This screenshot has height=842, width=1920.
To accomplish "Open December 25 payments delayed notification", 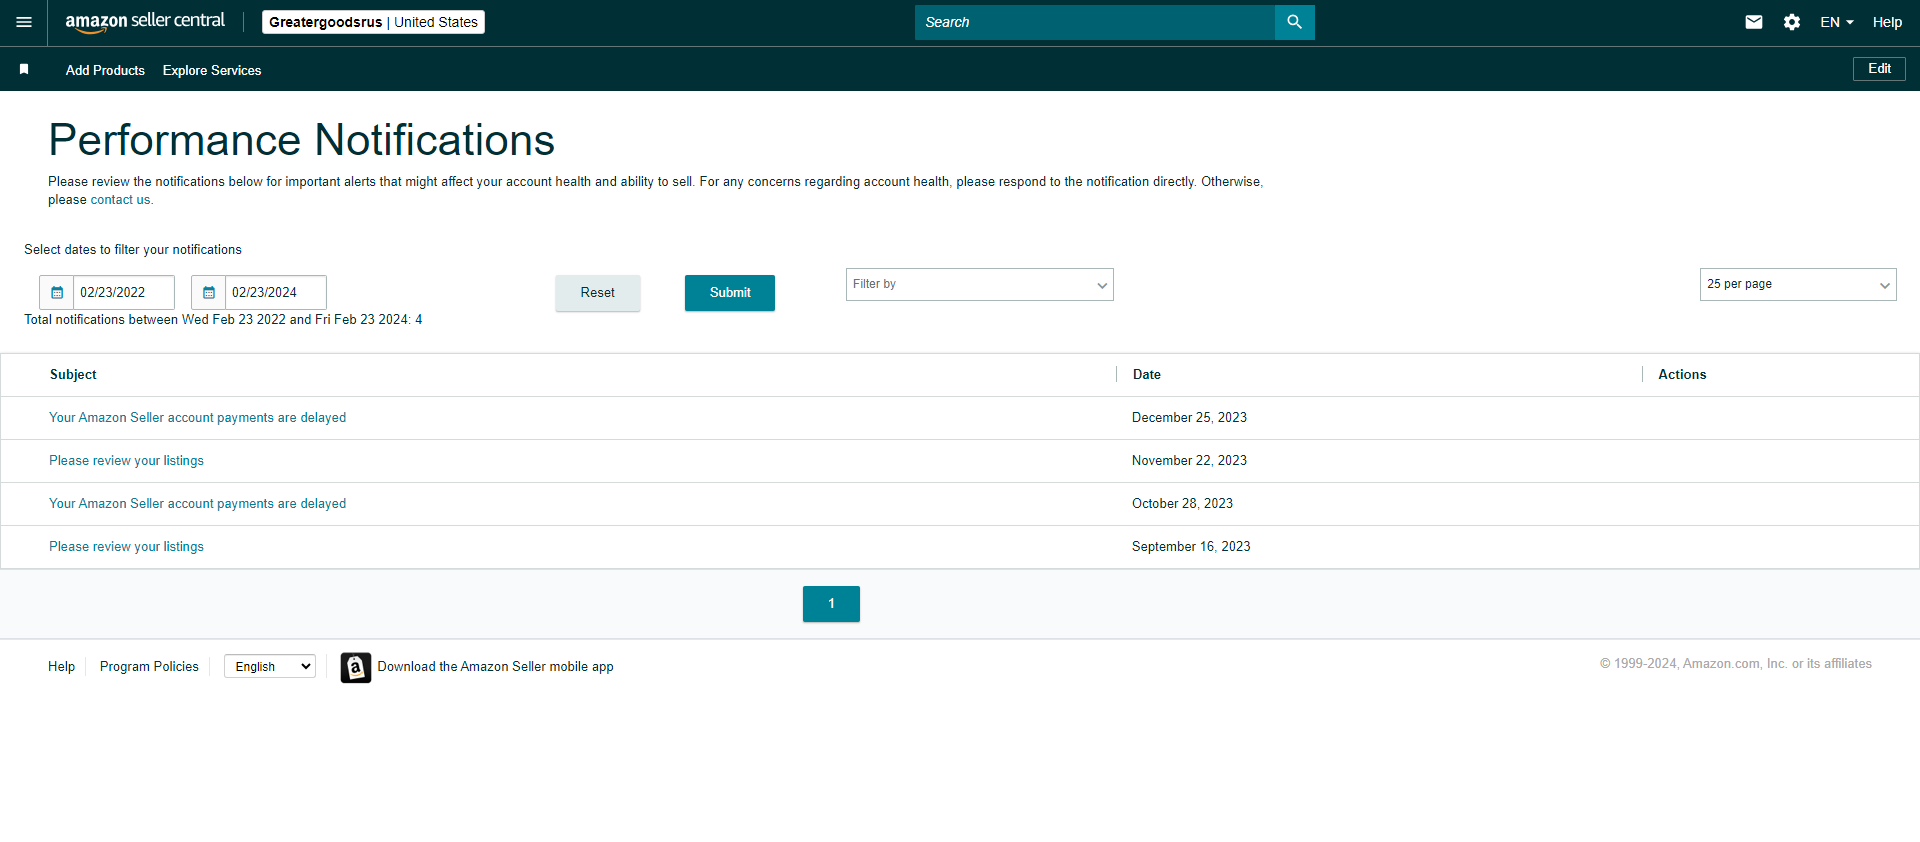I will point(198,418).
